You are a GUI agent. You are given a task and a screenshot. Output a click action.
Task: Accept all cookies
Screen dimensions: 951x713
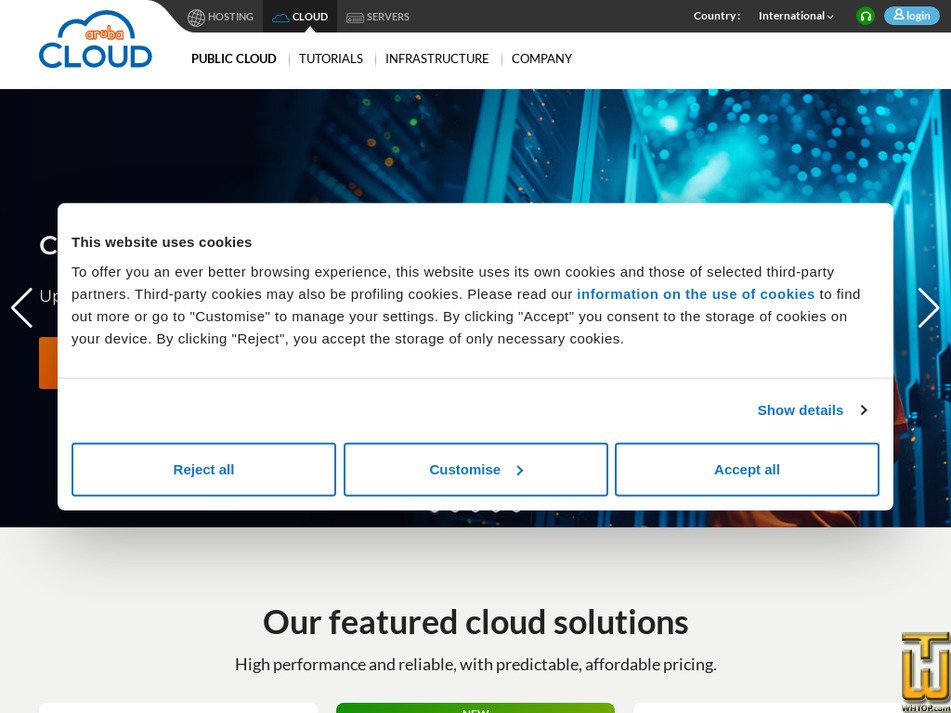[x=746, y=469]
